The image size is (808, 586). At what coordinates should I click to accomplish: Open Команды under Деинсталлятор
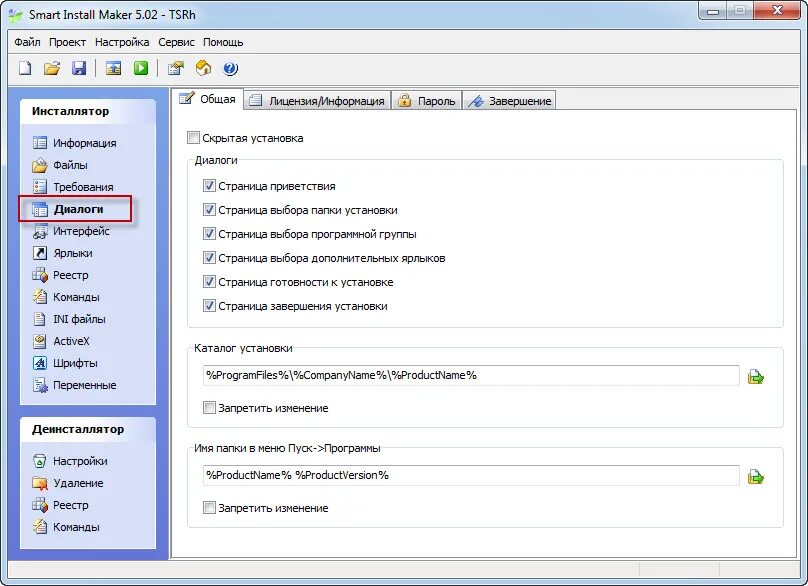[65, 527]
